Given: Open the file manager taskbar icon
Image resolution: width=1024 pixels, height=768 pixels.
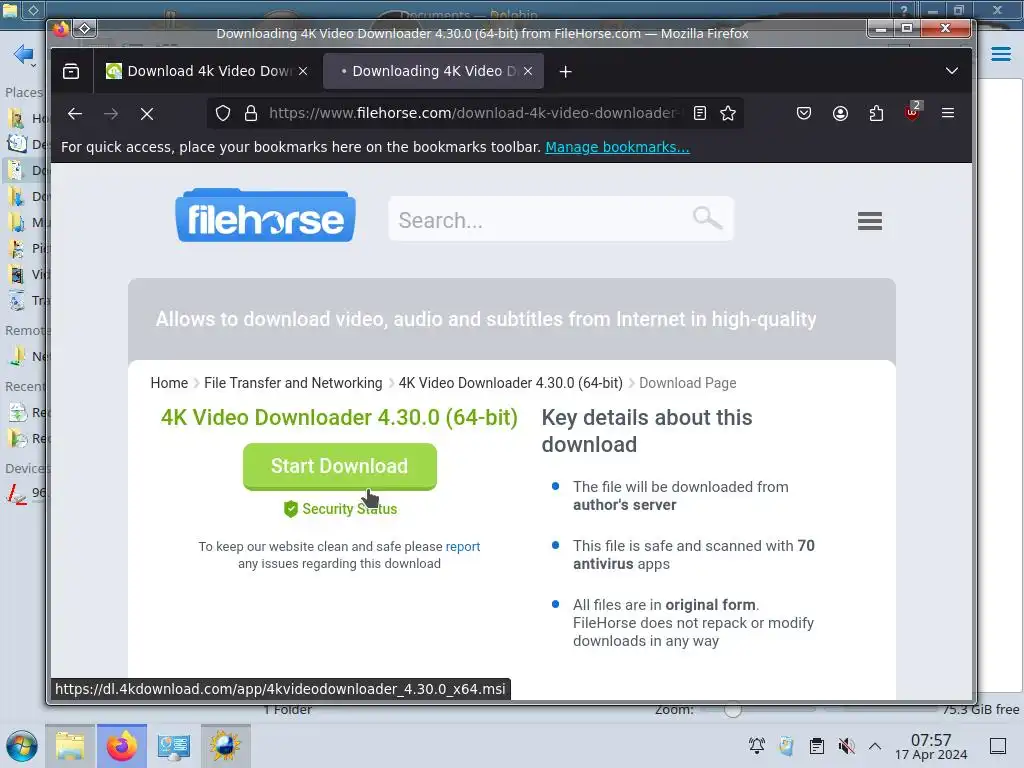Looking at the screenshot, I should pos(70,746).
